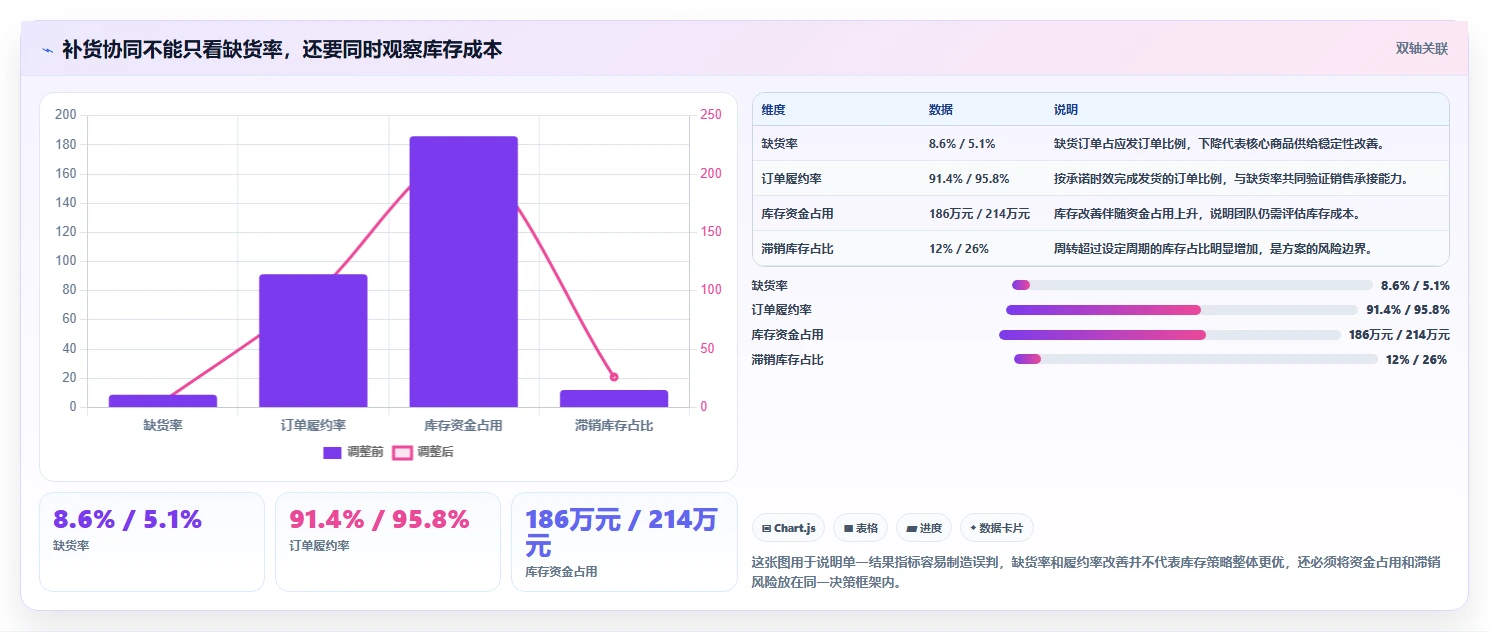Click the 数据卡片 tag chip
This screenshot has height=632, width=1489.
click(x=997, y=528)
